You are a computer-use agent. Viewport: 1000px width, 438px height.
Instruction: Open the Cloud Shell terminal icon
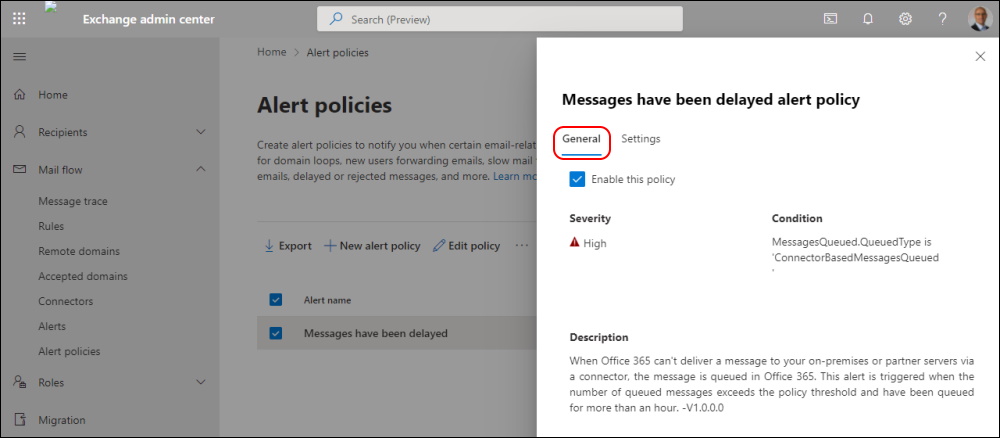[x=830, y=19]
